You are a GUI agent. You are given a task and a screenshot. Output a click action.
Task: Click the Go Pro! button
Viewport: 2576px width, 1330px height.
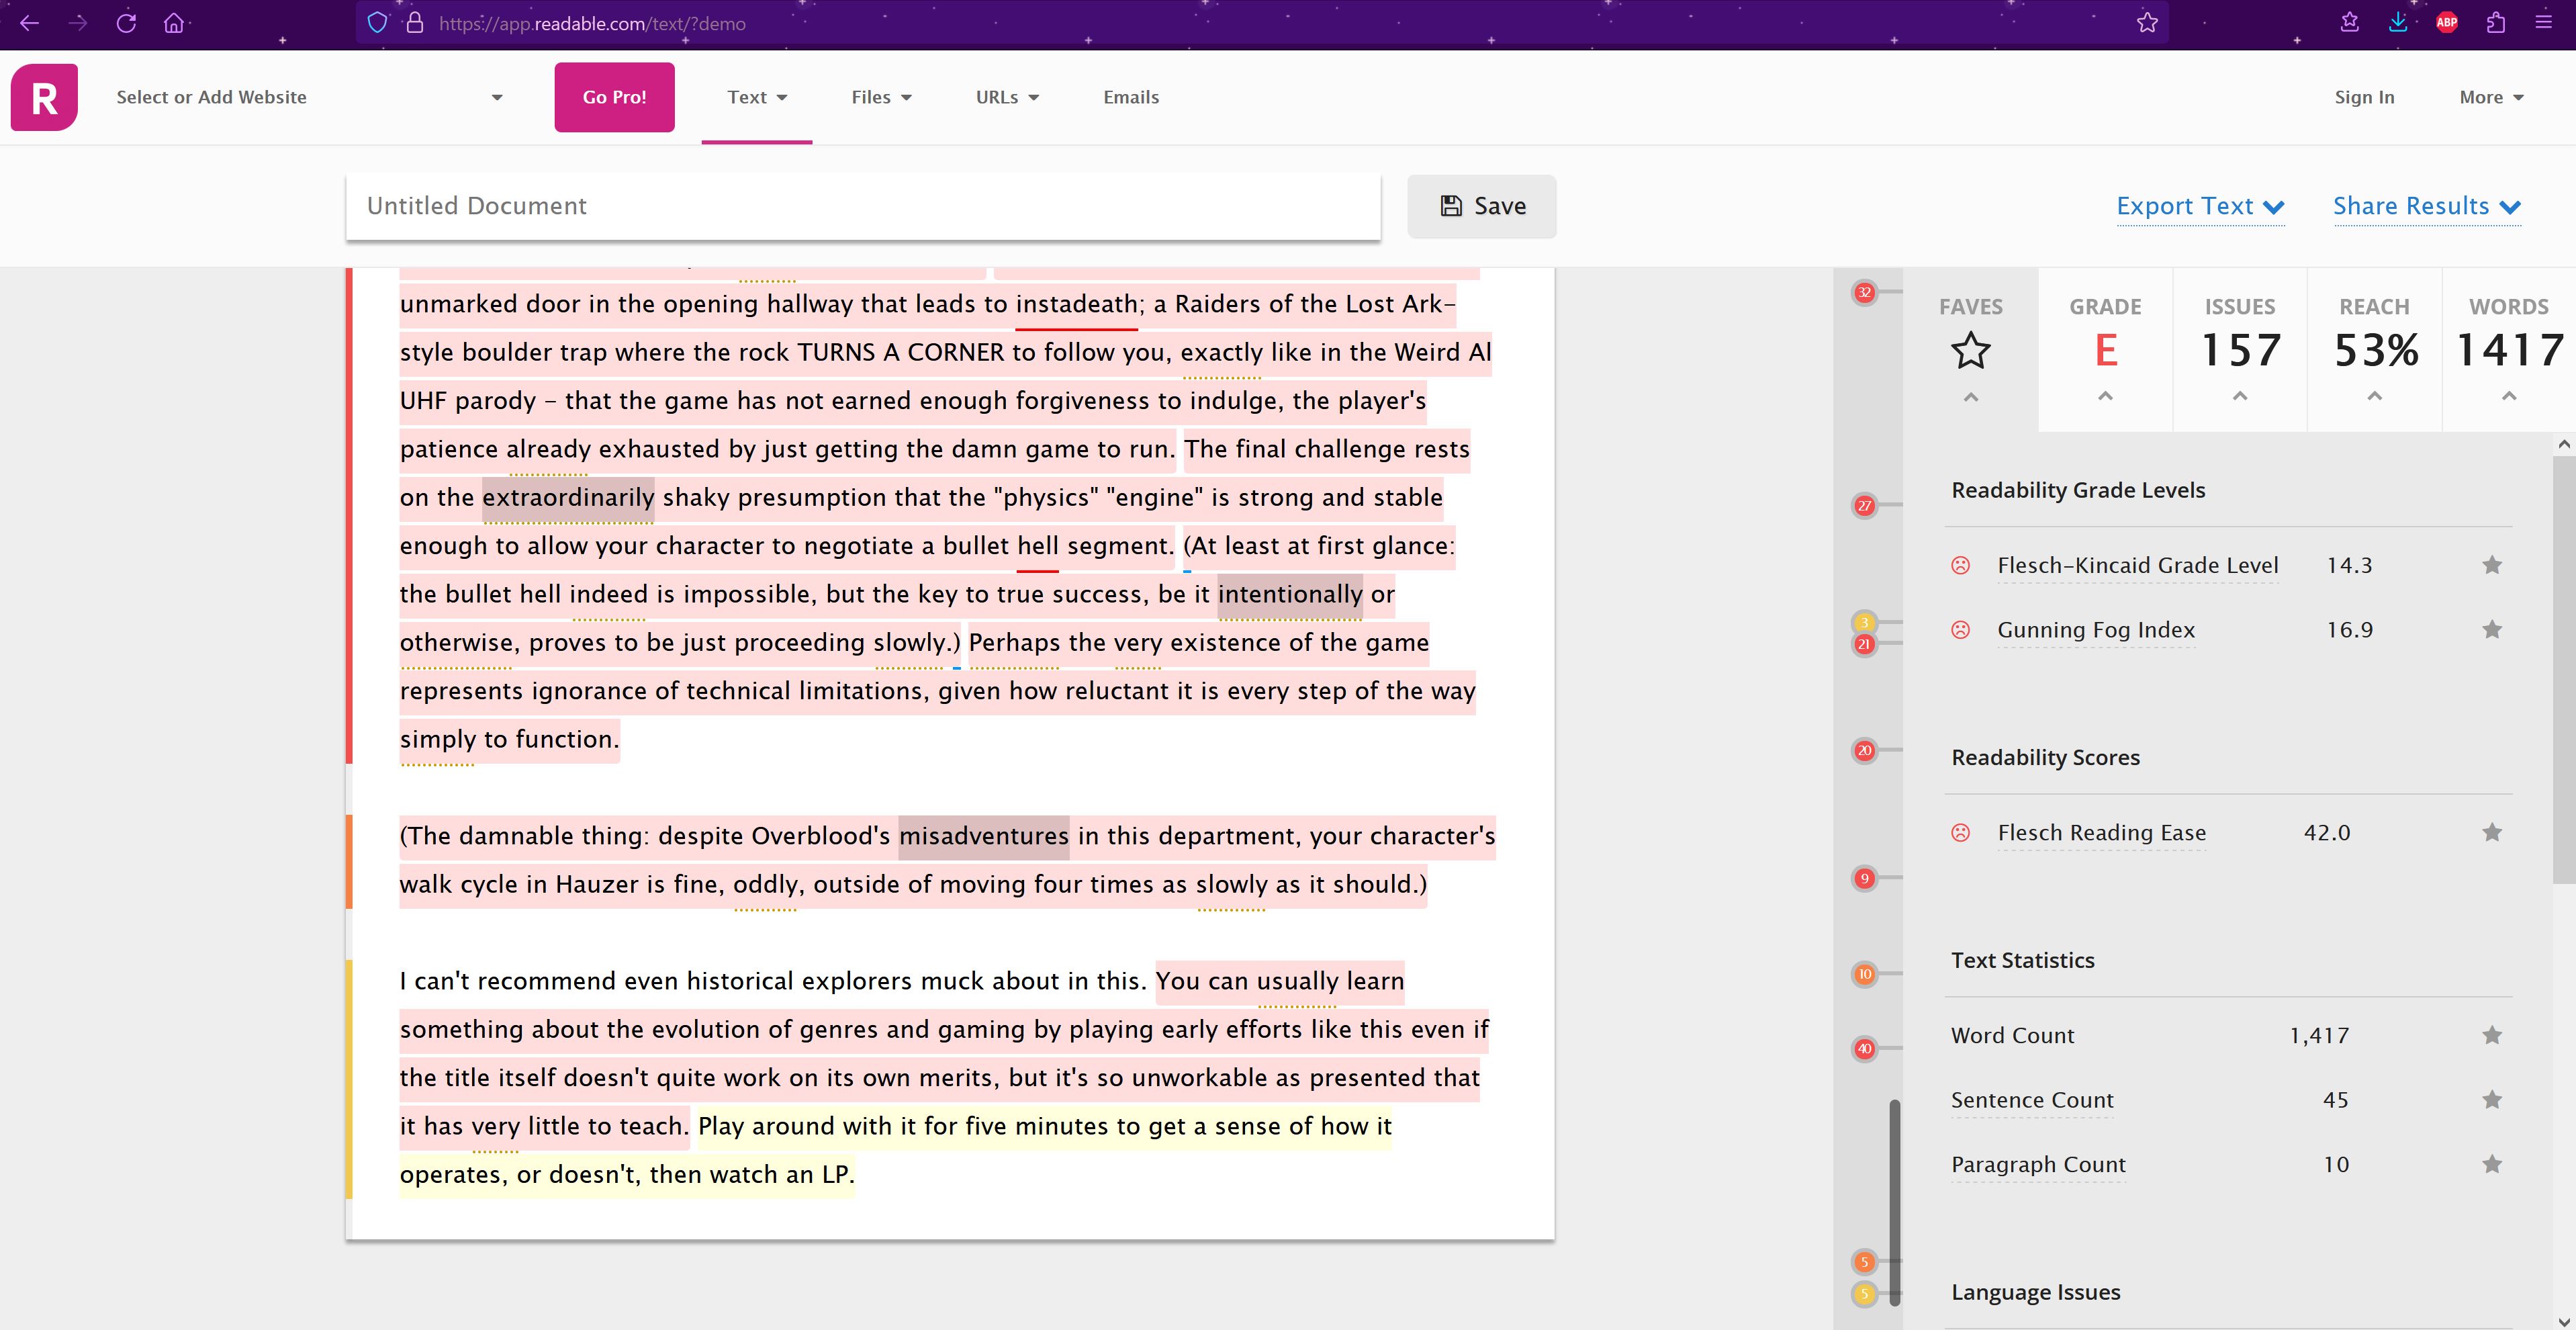[x=614, y=97]
